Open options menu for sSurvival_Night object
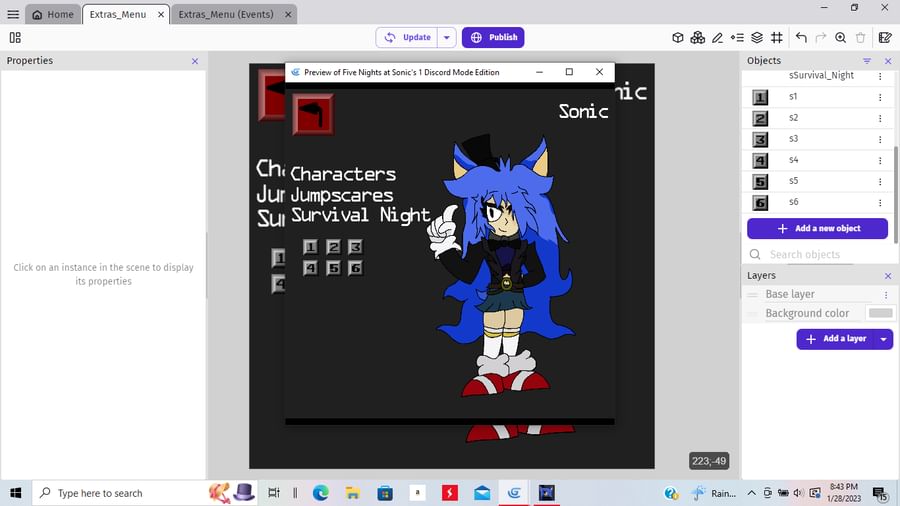Screen dimensions: 900x506 (880, 76)
